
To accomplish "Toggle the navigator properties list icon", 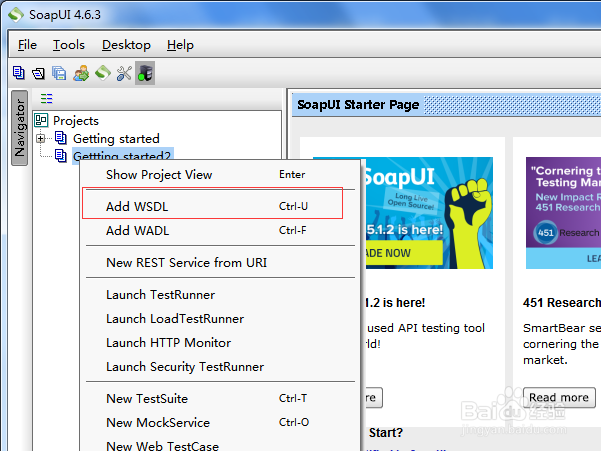I will [x=46, y=98].
